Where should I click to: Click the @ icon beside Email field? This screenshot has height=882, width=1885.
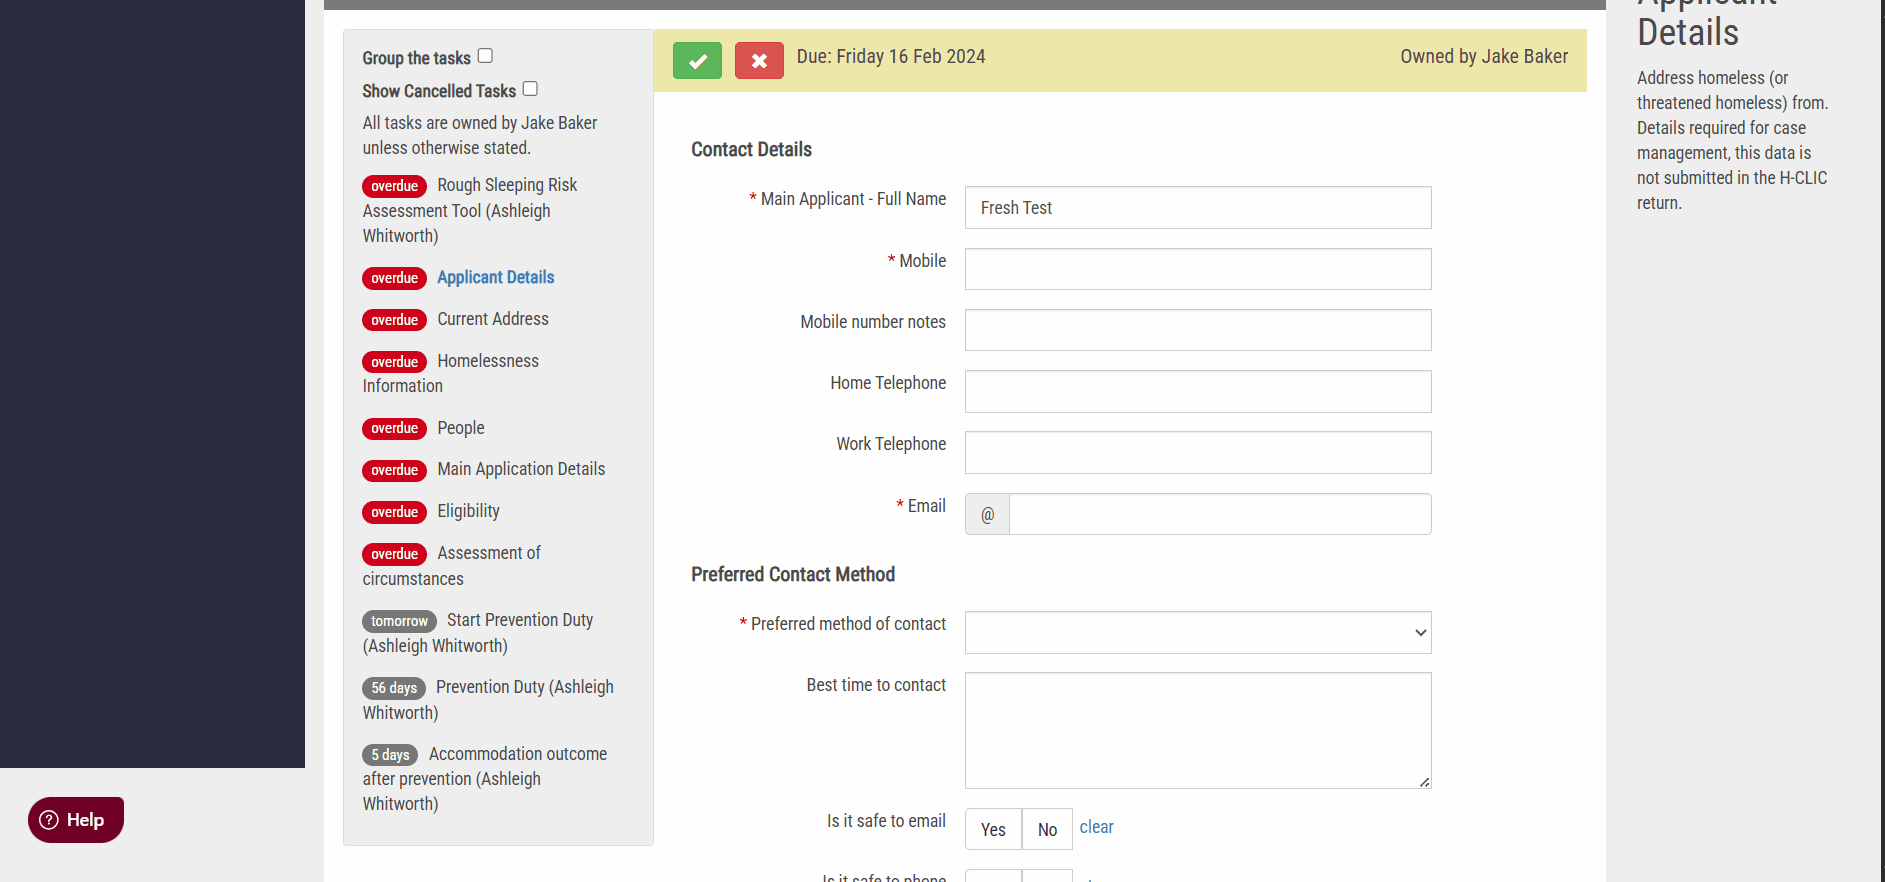pyautogui.click(x=987, y=514)
